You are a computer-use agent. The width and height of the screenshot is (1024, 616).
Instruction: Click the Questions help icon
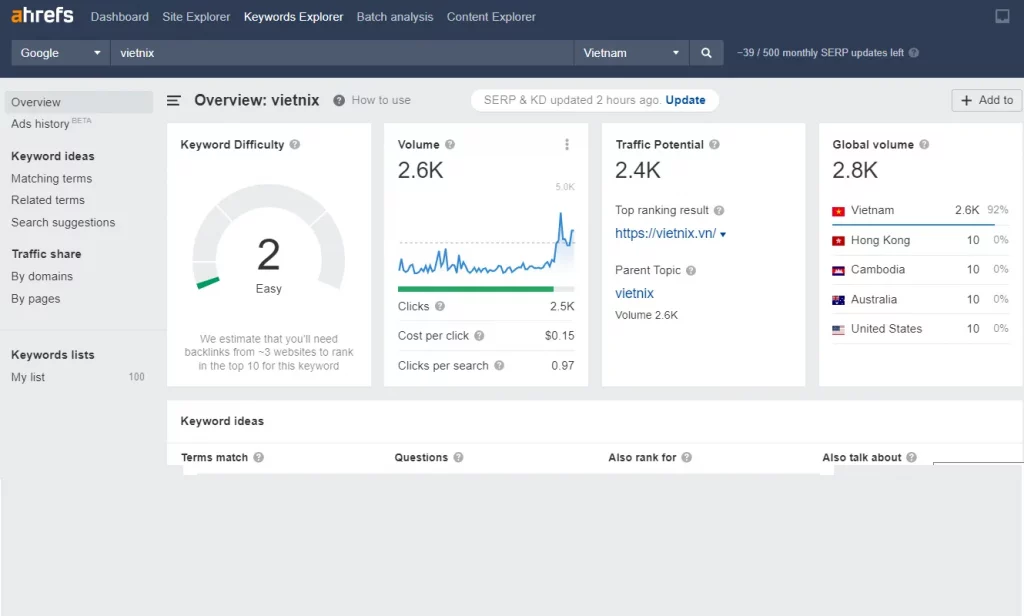click(x=458, y=457)
